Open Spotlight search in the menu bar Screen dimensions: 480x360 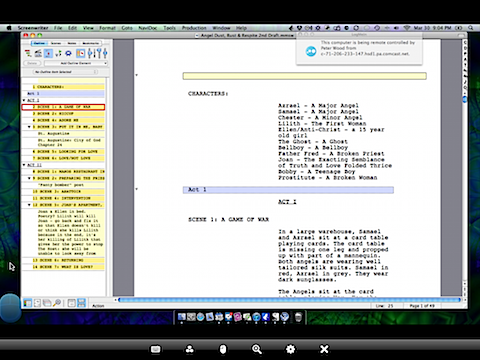click(x=471, y=28)
